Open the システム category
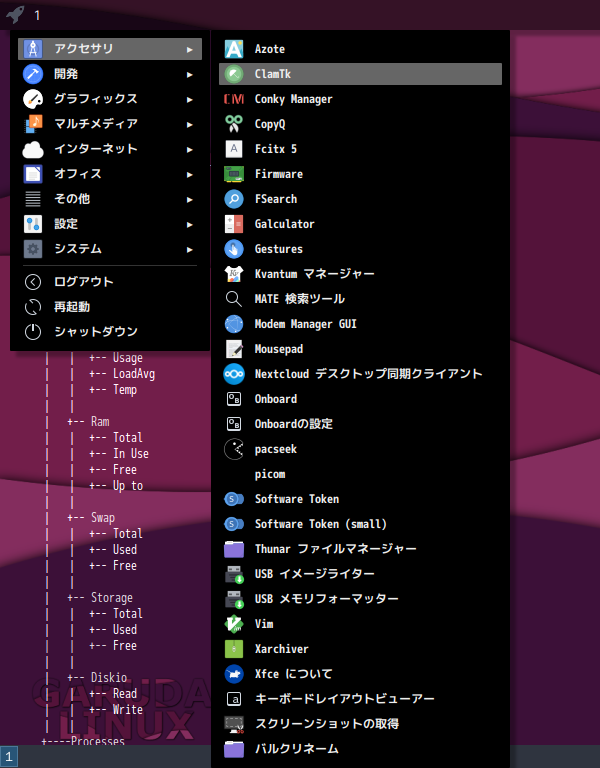Screen dimensions: 600x768 [110, 249]
